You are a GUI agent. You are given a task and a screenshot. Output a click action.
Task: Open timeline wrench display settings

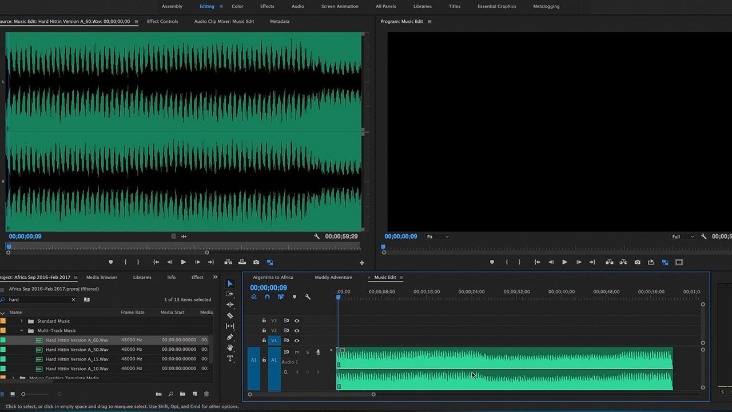[x=308, y=297]
